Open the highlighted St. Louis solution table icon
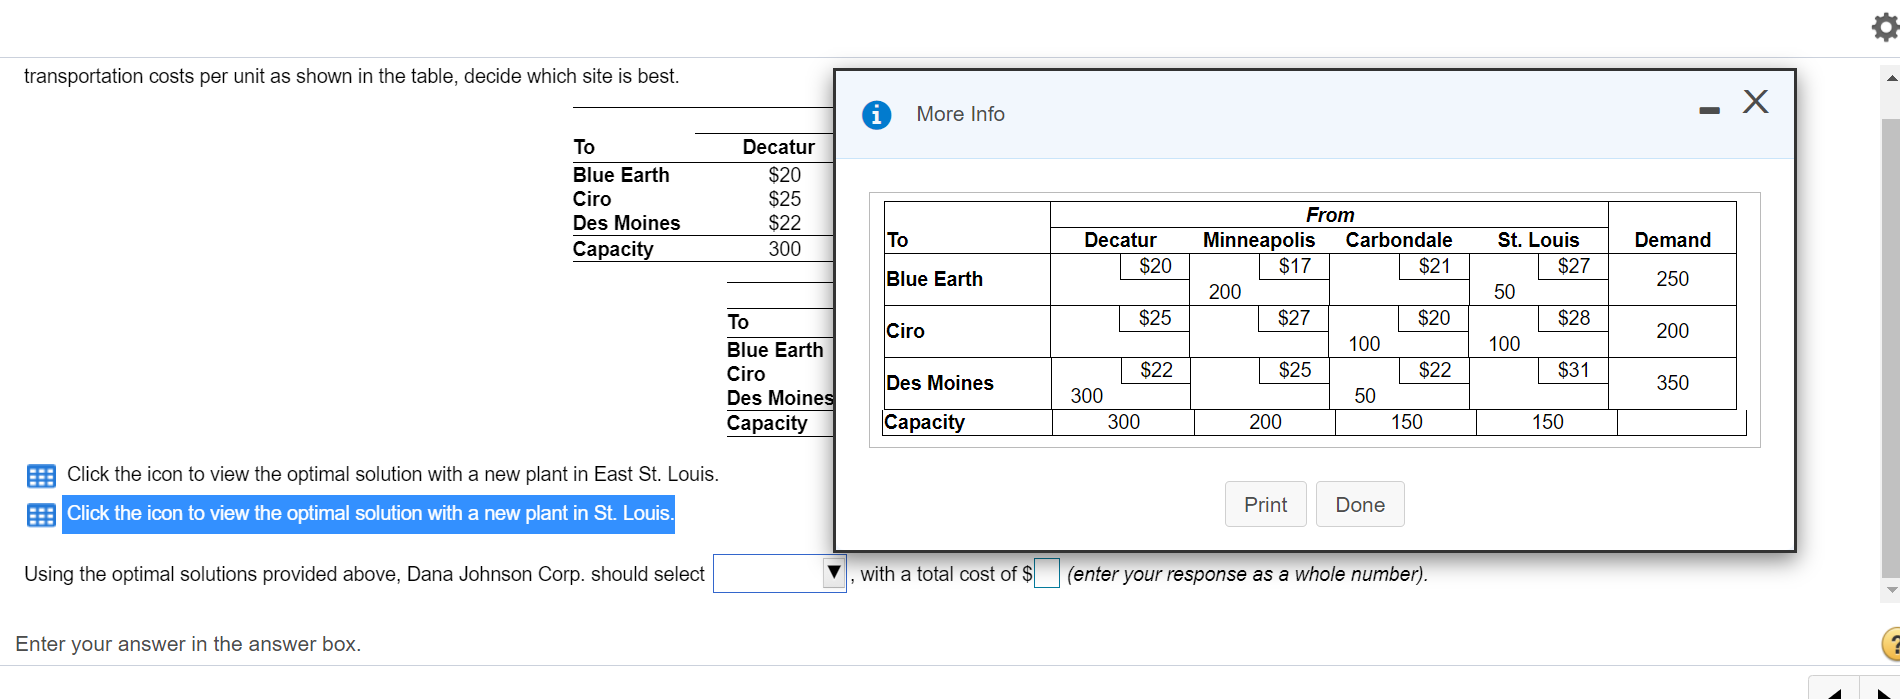The image size is (1900, 699). [41, 515]
